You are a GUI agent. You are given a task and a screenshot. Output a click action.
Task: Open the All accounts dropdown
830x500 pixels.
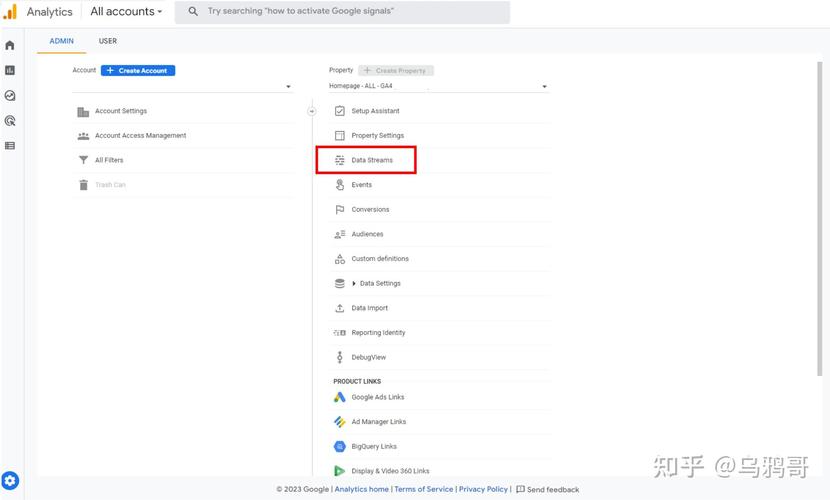(126, 11)
